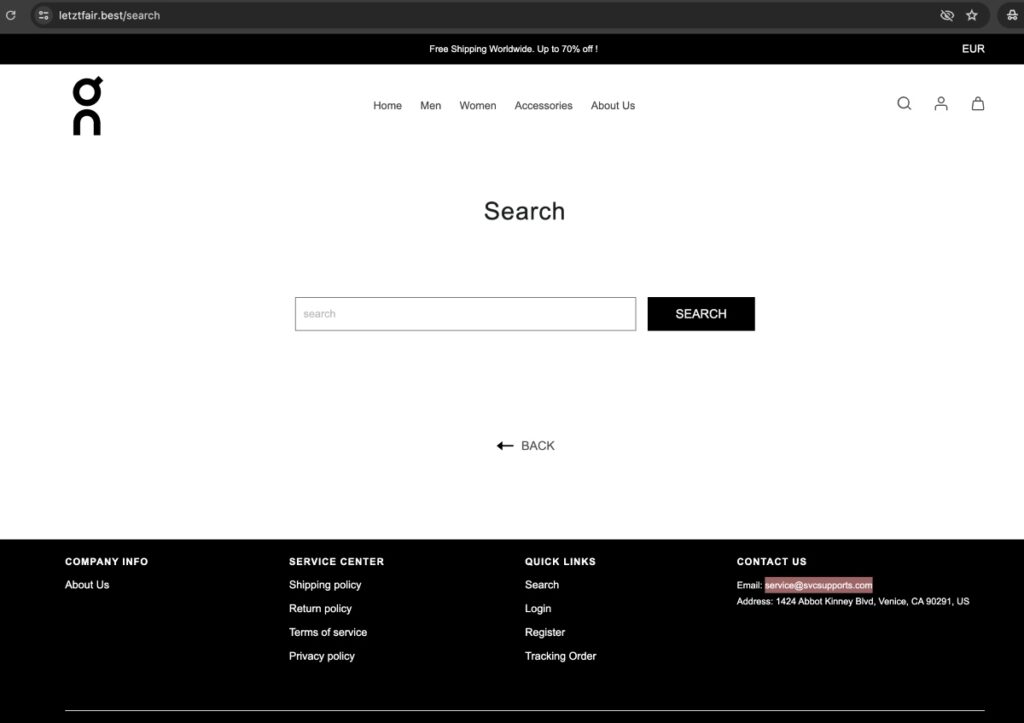Focus the search text input field
Image resolution: width=1024 pixels, height=723 pixels.
[x=465, y=314]
